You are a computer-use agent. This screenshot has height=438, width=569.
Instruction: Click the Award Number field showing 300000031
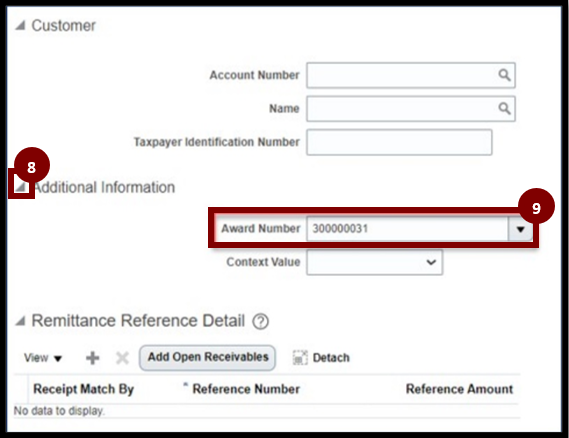click(407, 229)
